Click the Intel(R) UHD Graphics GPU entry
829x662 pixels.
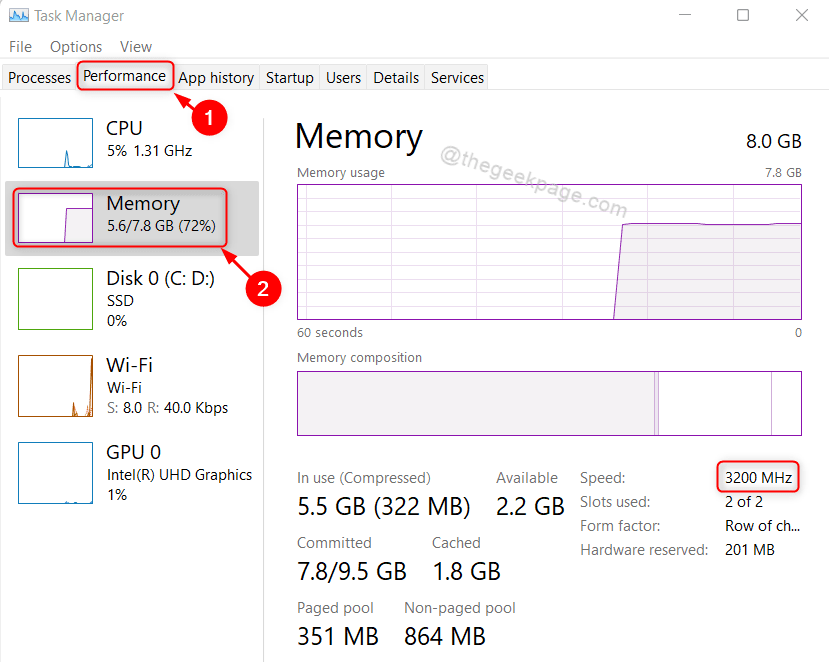pos(178,474)
